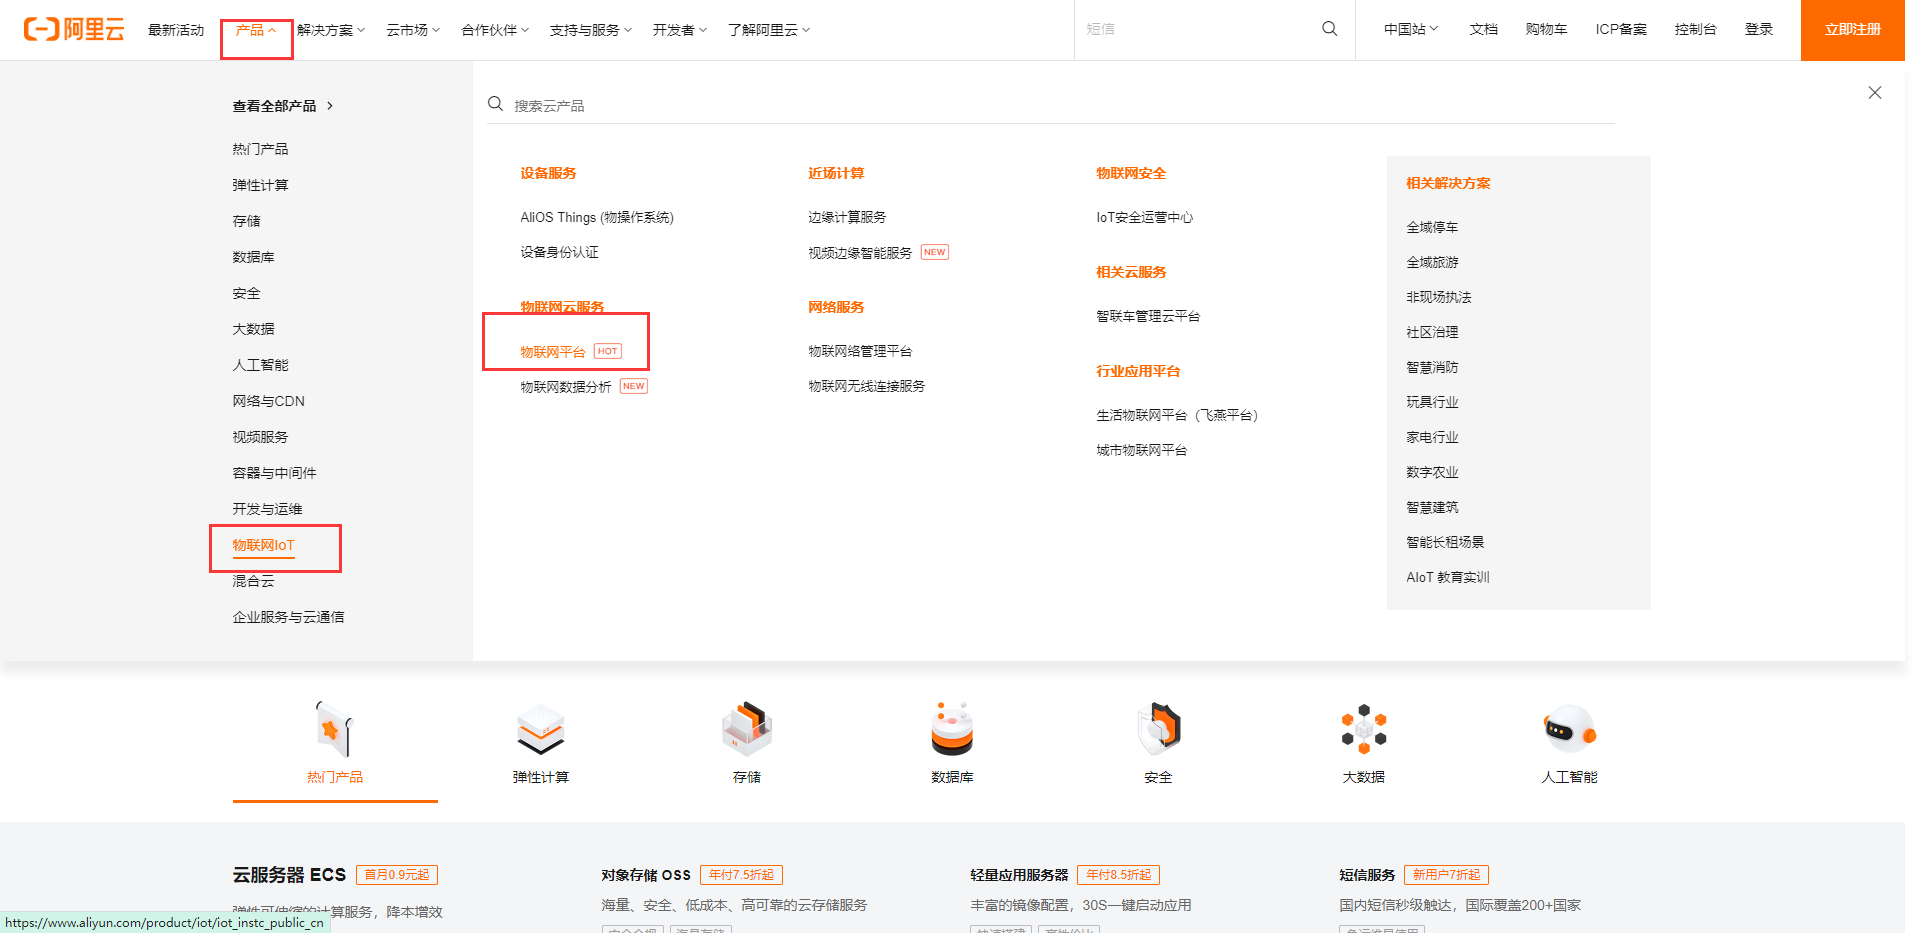1920x933 pixels.
Task: Click NEW badge beside 物联网数据分析
Action: point(634,386)
